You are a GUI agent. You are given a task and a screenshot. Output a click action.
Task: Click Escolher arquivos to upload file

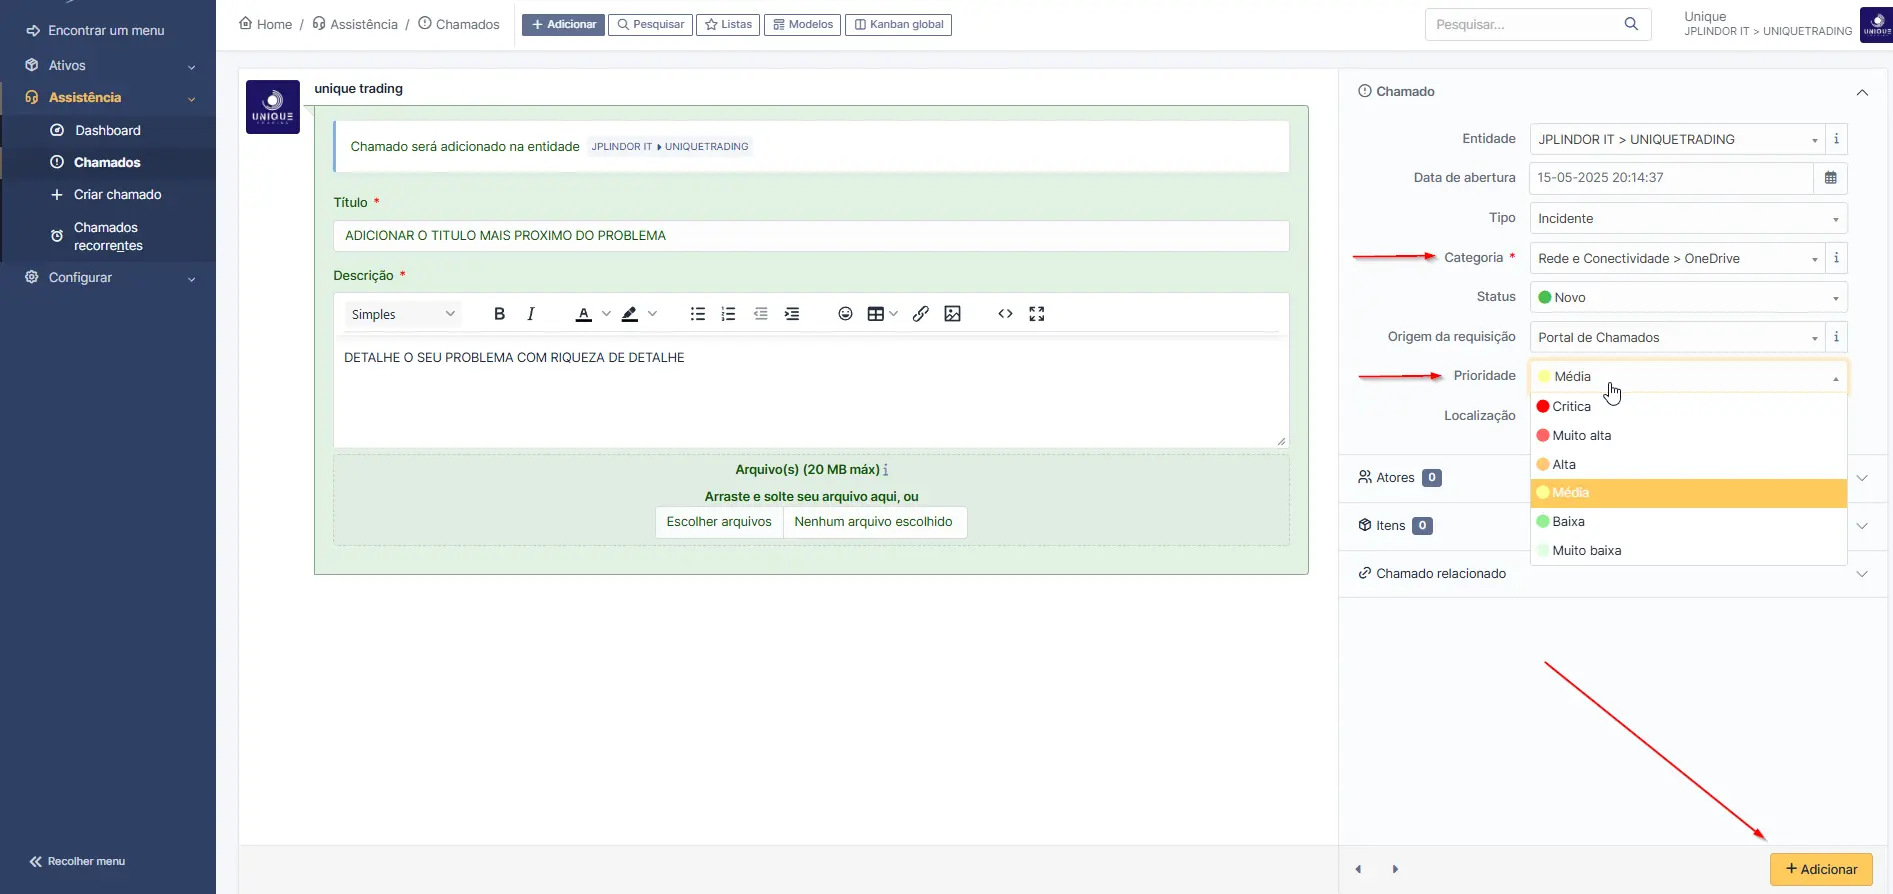pyautogui.click(x=719, y=522)
